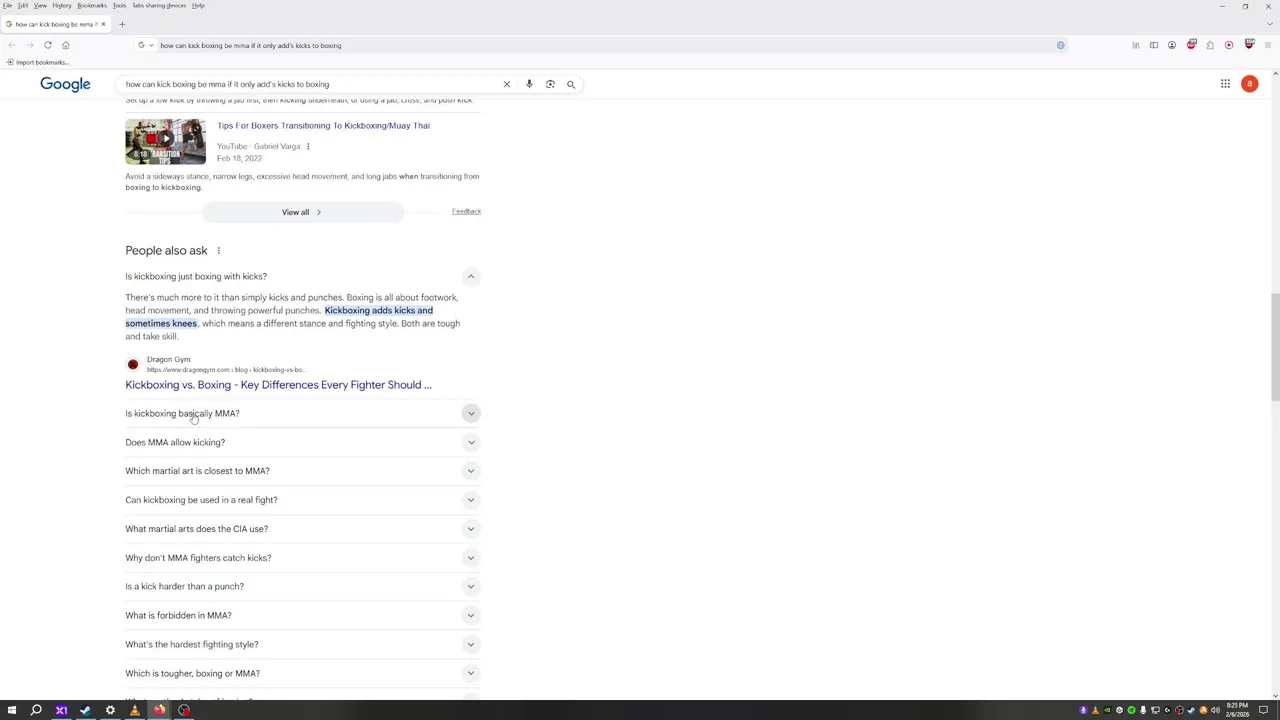
Task: Open the Help menu
Action: [x=198, y=6]
